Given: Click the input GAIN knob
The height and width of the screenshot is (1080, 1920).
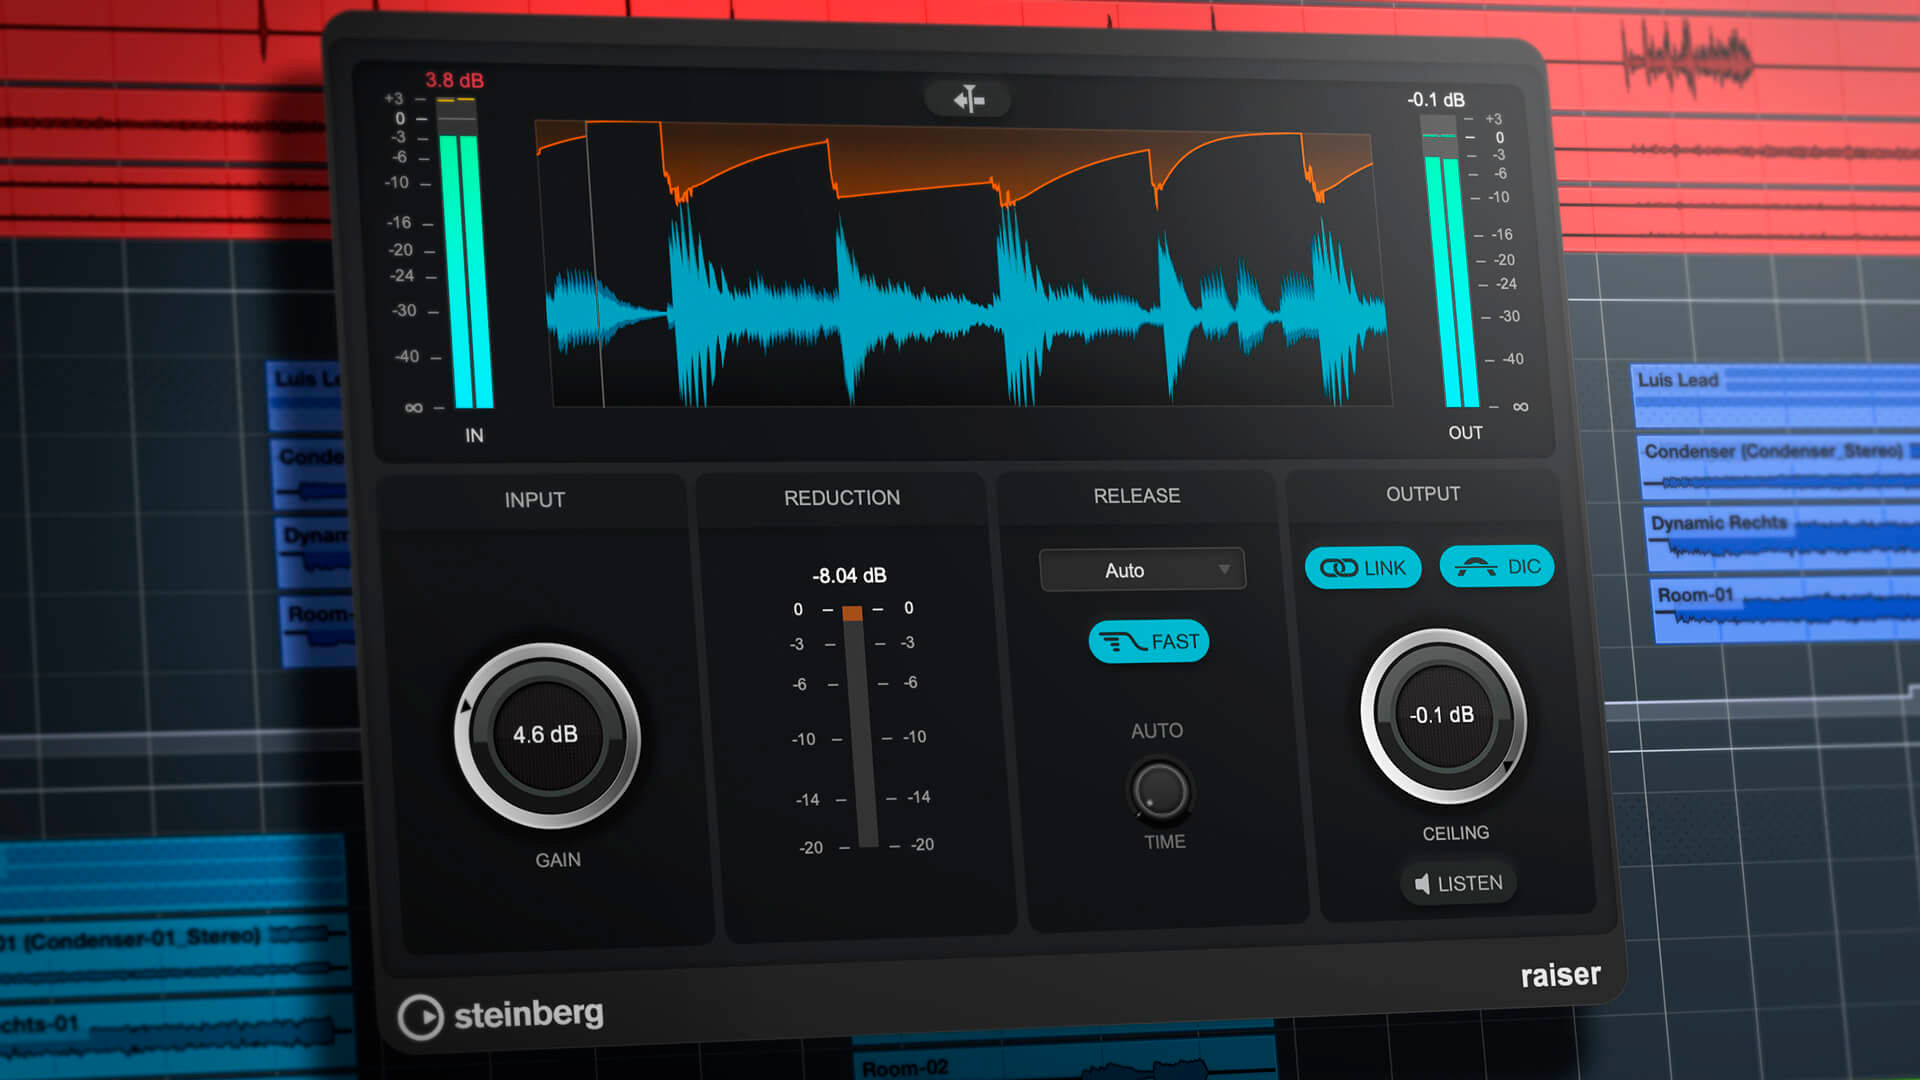Looking at the screenshot, I should pyautogui.click(x=546, y=735).
